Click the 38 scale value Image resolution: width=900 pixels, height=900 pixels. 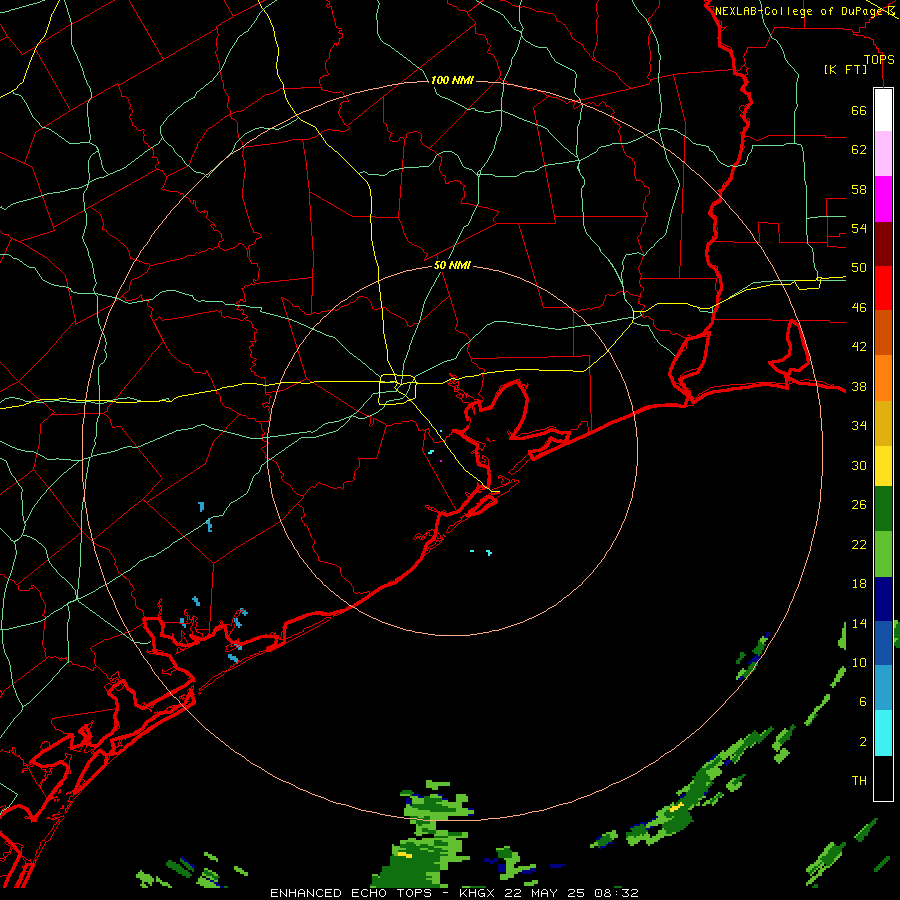(859, 387)
